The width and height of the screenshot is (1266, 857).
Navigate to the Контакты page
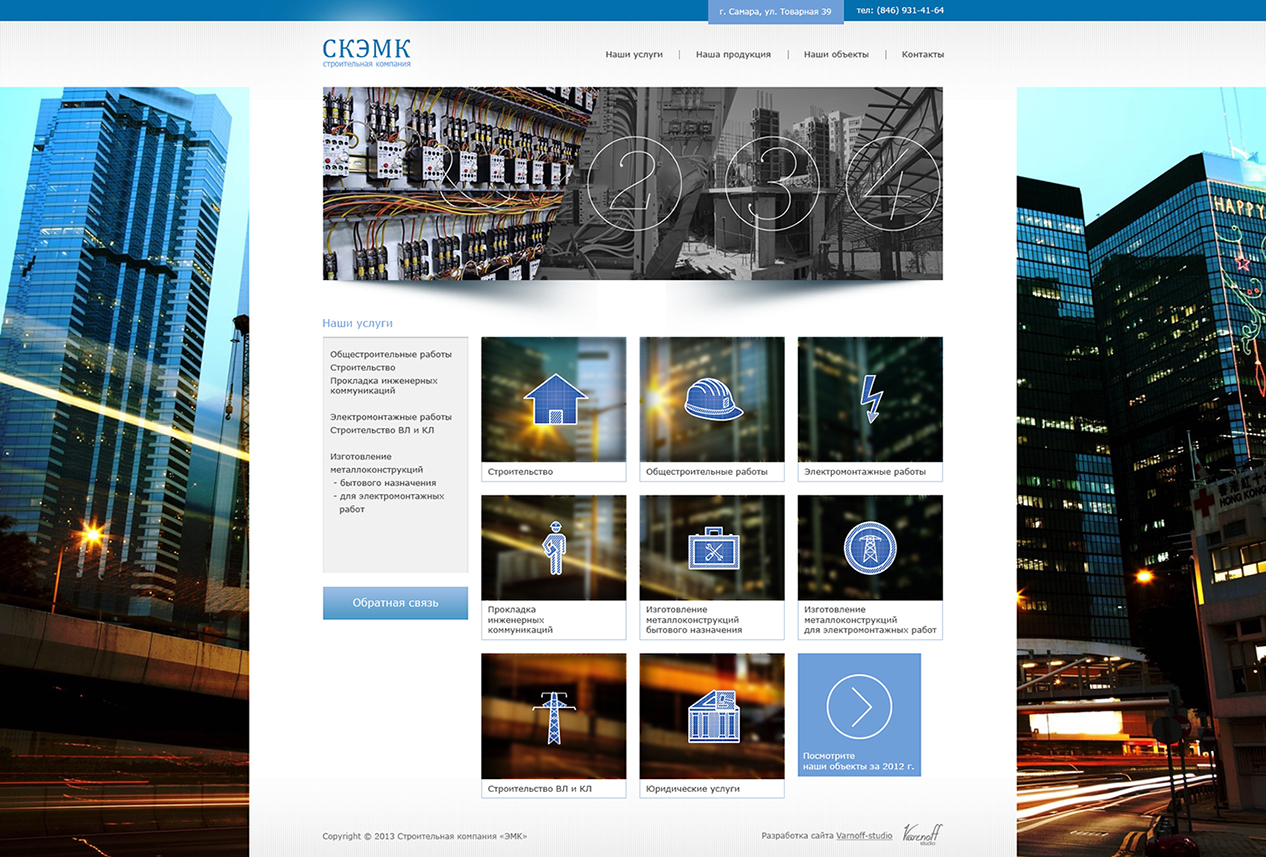point(922,55)
